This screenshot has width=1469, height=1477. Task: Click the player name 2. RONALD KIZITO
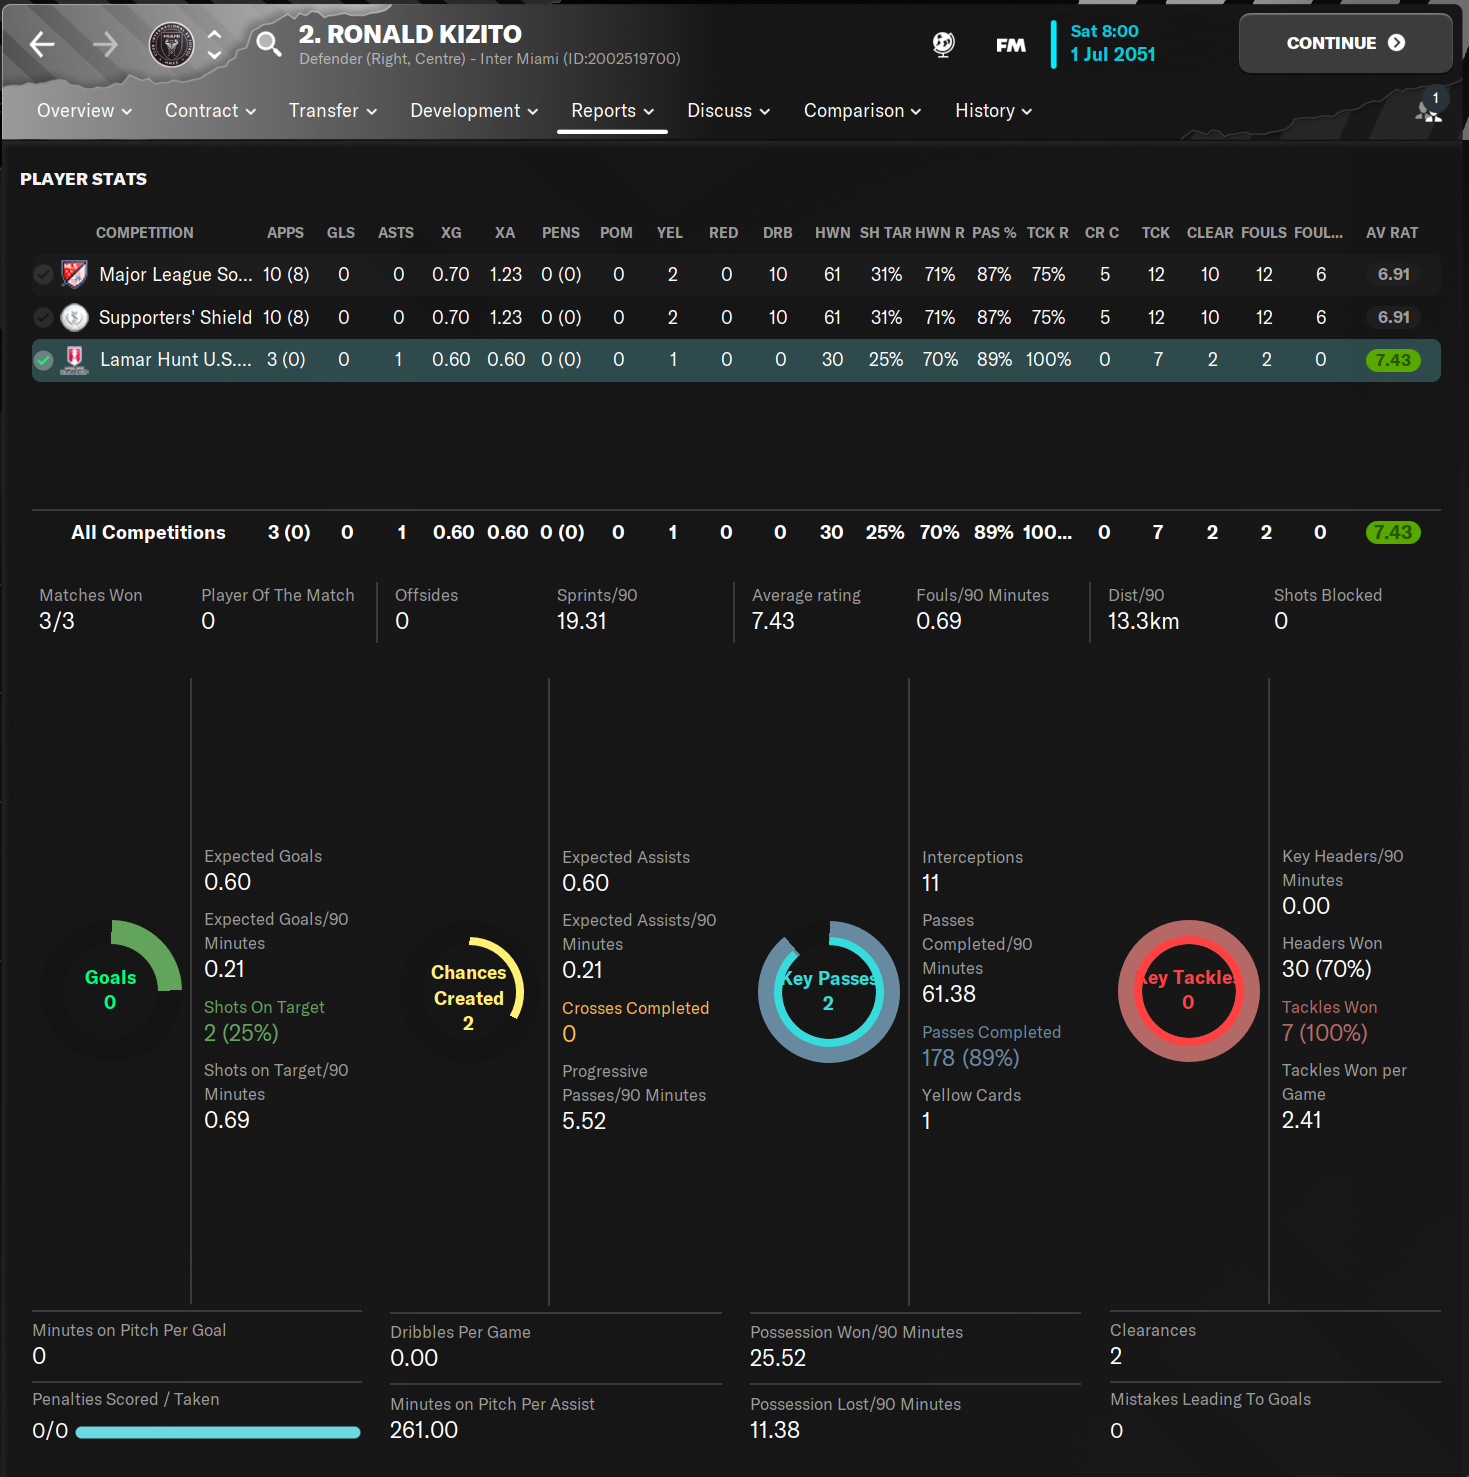[x=410, y=34]
